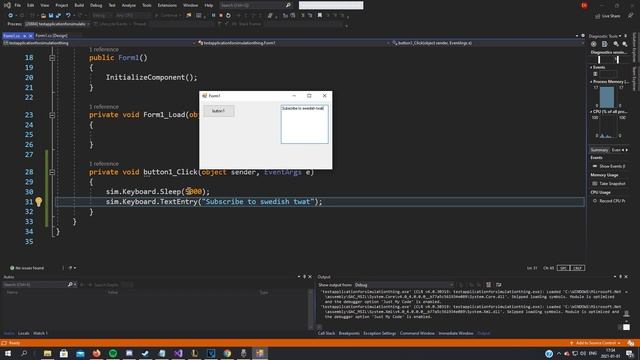This screenshot has height=360, width=640.
Task: Click the Open File icon in the toolbar
Action: 43,16
